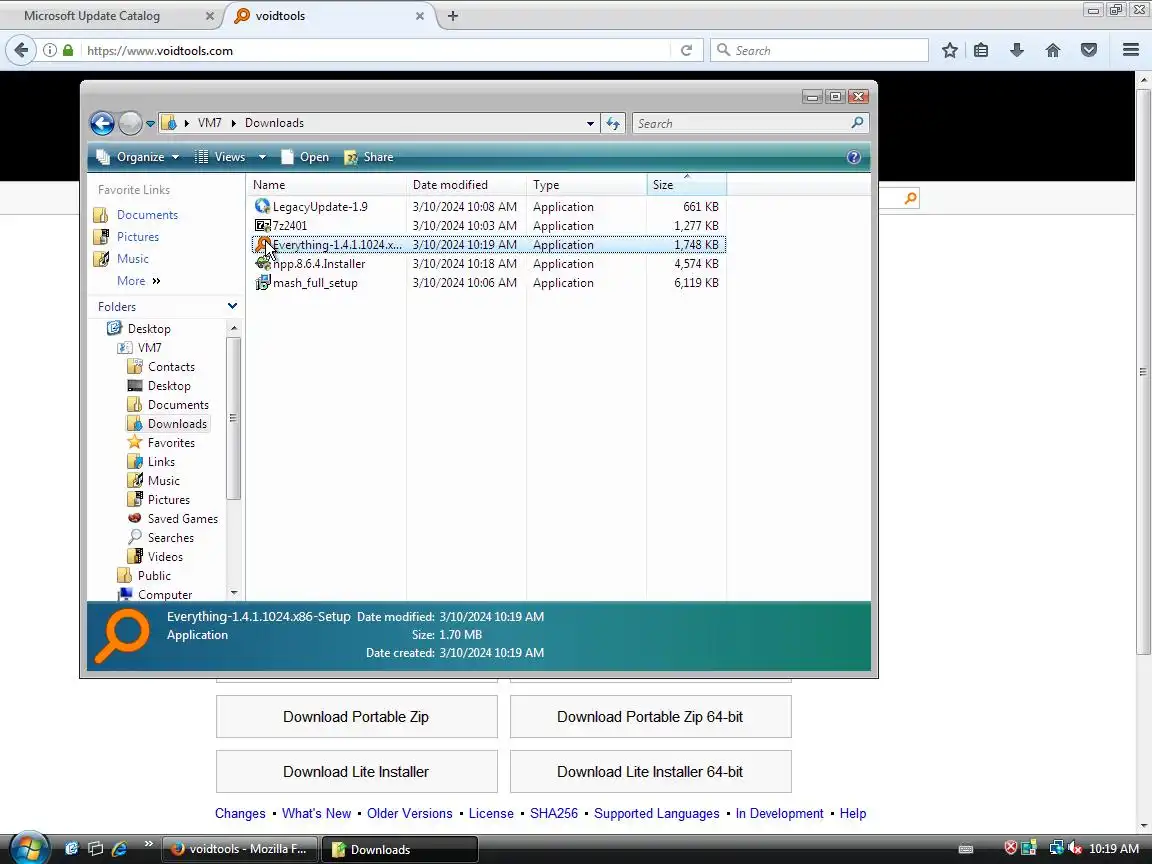The image size is (1152, 864).
Task: Sort by Date modified column header
Action: coord(466,184)
